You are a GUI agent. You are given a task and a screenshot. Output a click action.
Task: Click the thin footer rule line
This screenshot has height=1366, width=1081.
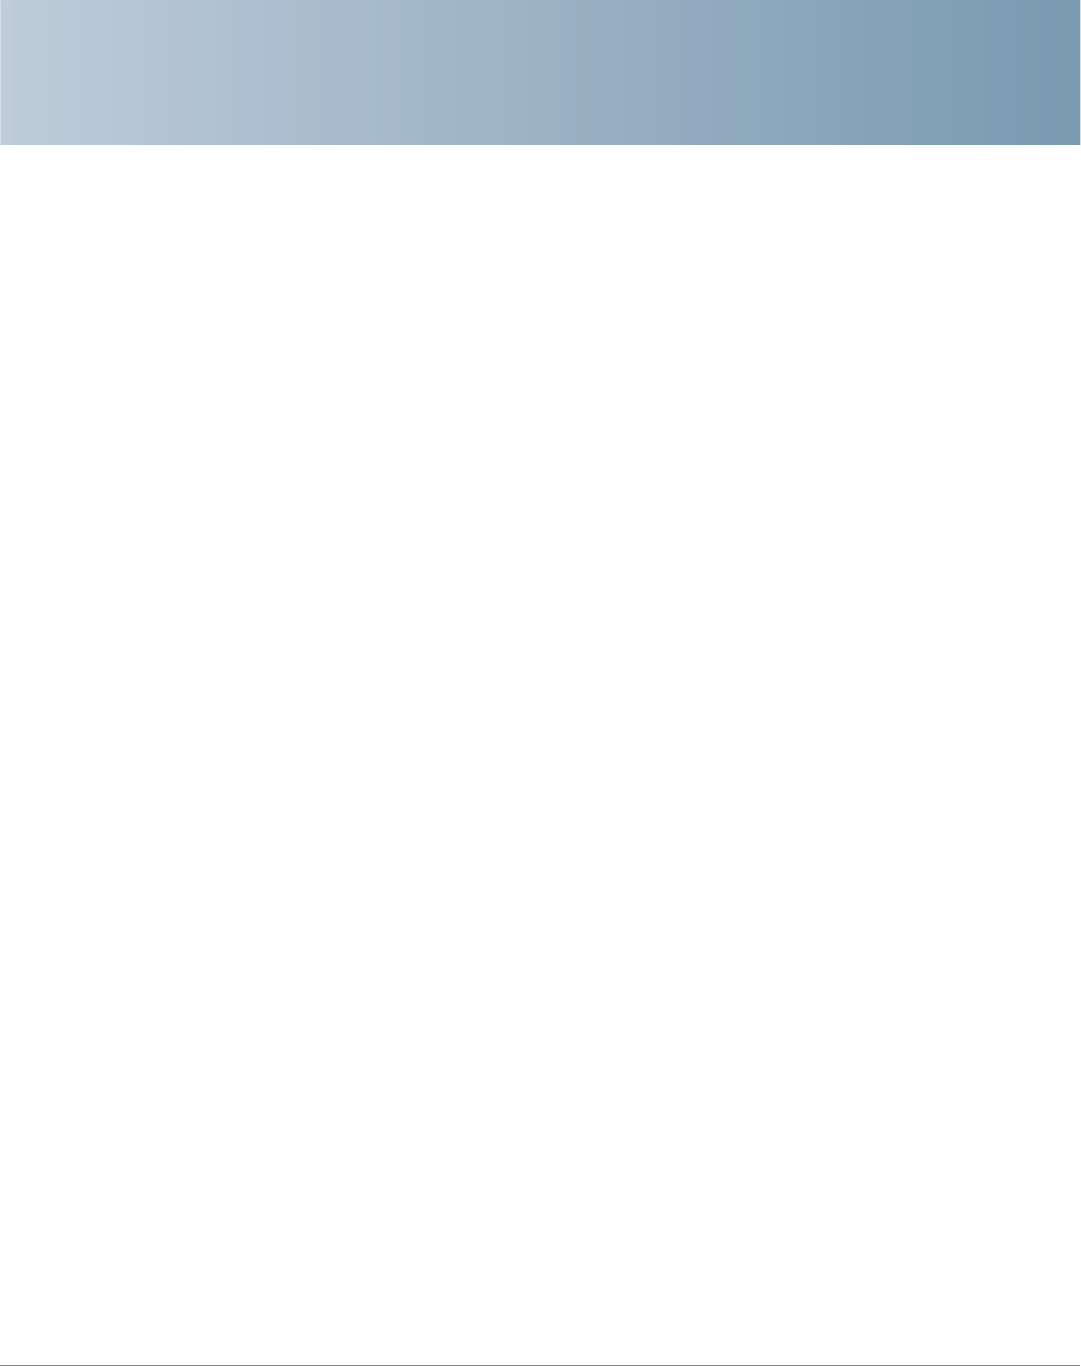[x=540, y=1364]
